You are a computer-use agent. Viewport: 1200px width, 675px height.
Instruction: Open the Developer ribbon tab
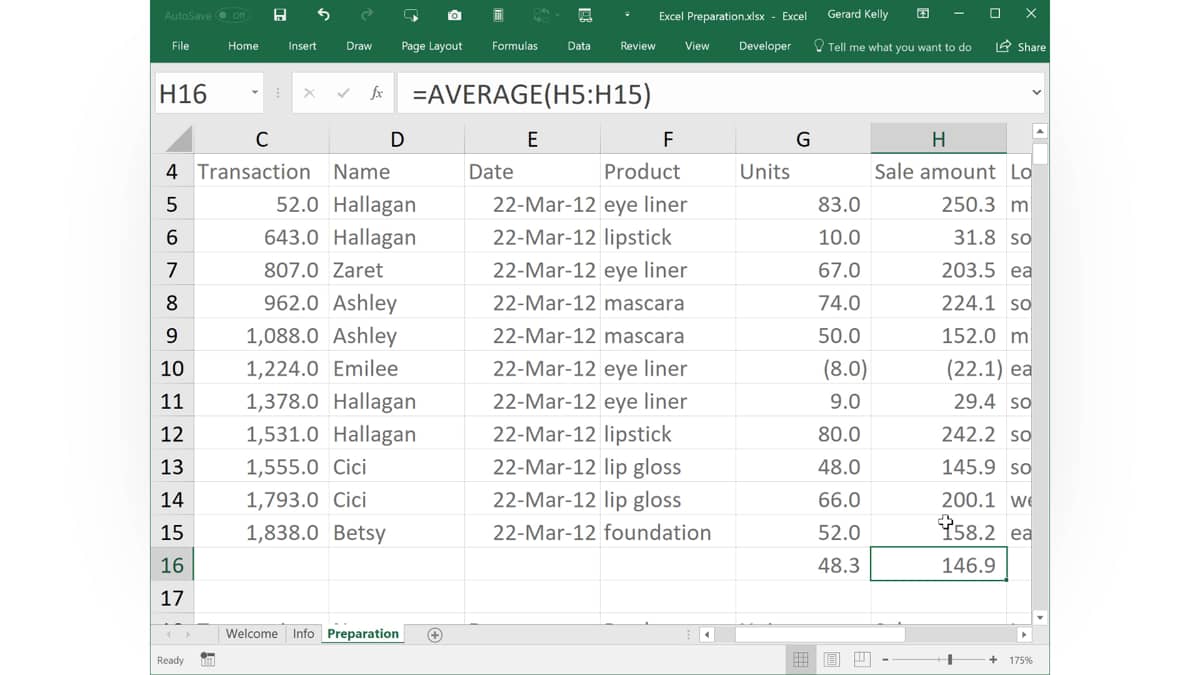[765, 46]
